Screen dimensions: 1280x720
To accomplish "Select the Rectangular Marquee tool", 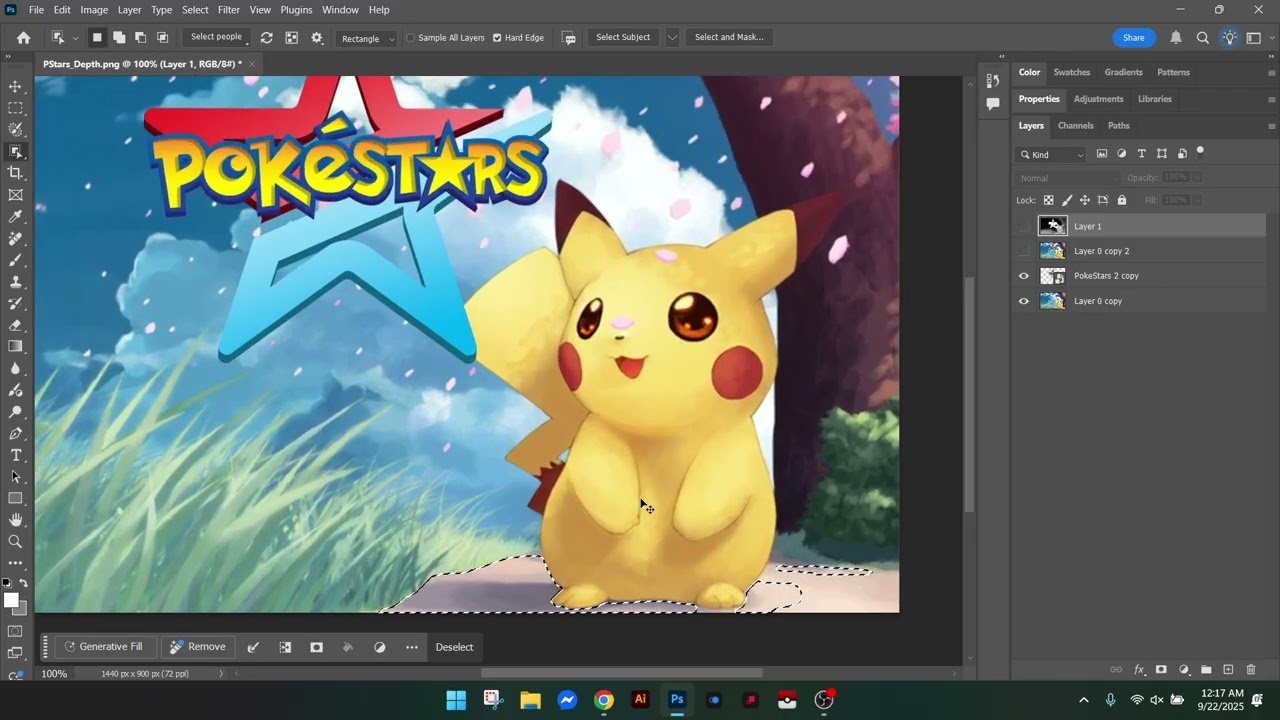I will tap(15, 108).
